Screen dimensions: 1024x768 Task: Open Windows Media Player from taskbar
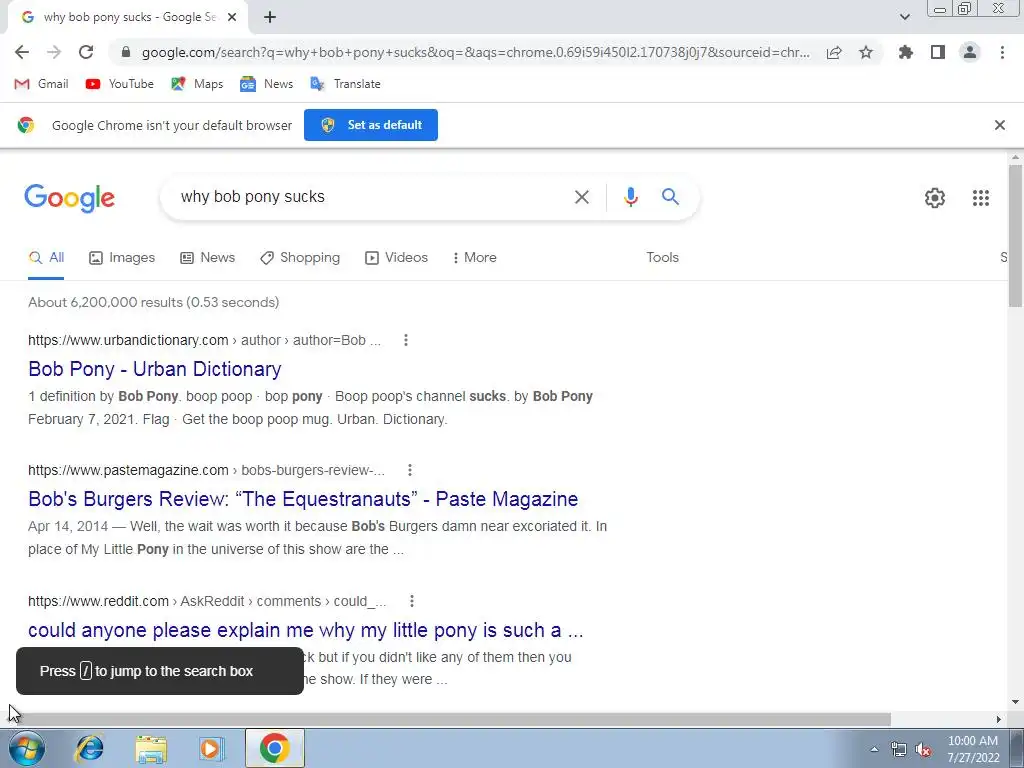211,748
